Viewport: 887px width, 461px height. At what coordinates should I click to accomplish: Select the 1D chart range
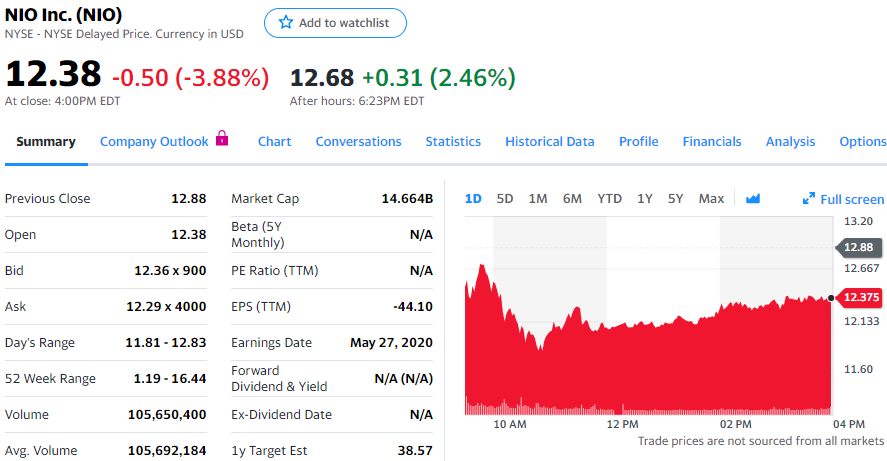point(473,199)
